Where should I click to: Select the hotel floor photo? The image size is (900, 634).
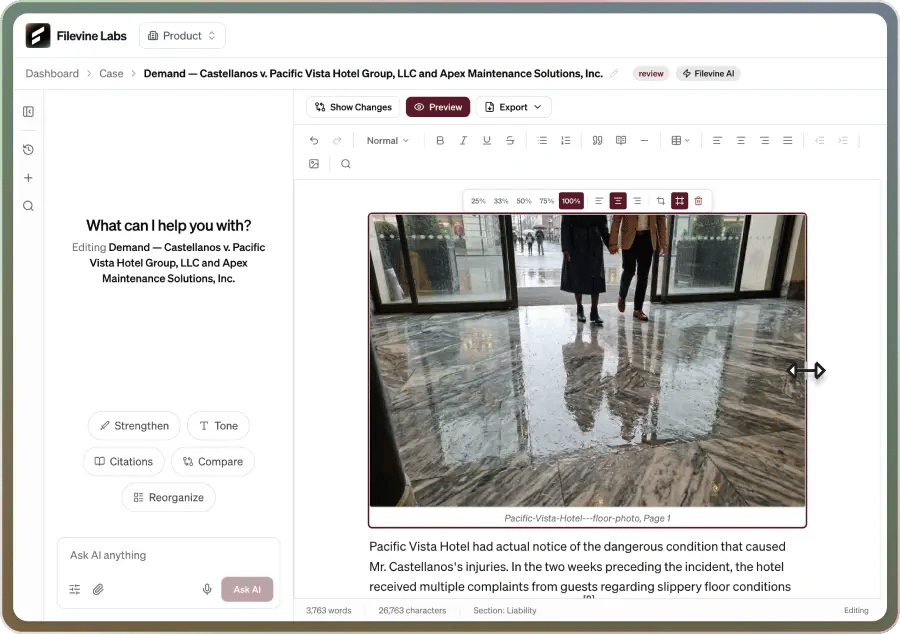pos(587,360)
